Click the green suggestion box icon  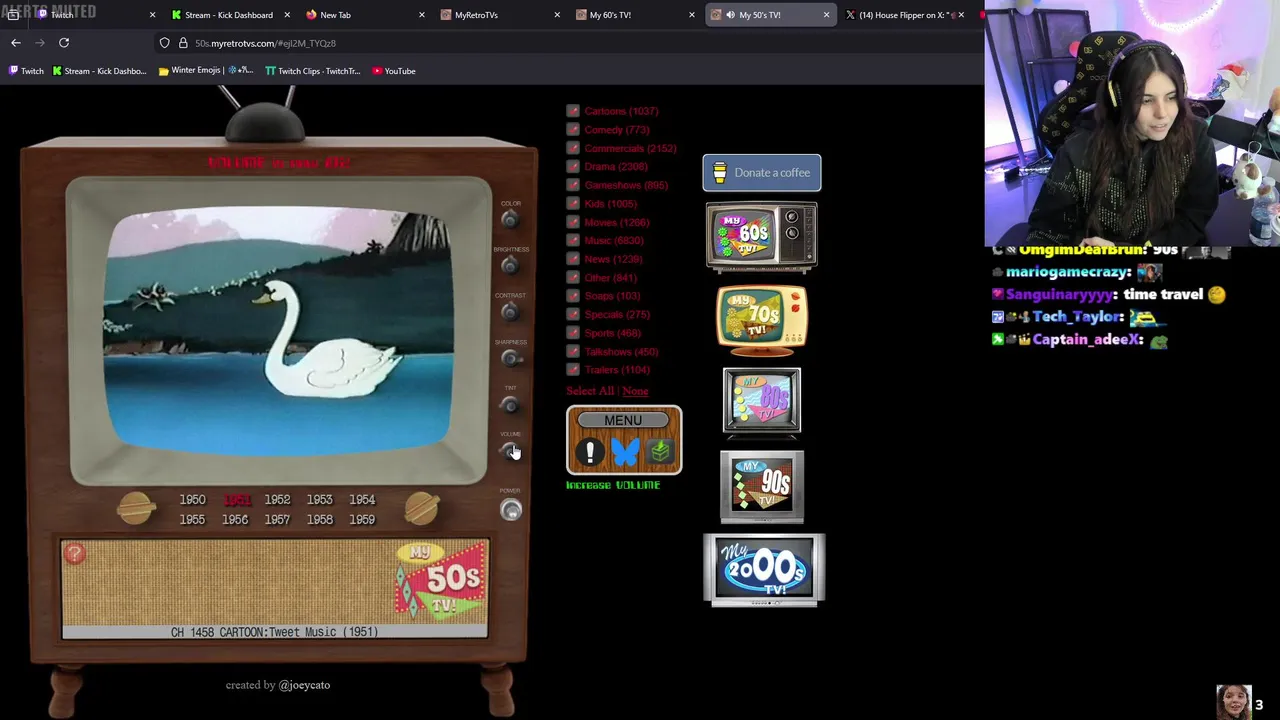660,452
